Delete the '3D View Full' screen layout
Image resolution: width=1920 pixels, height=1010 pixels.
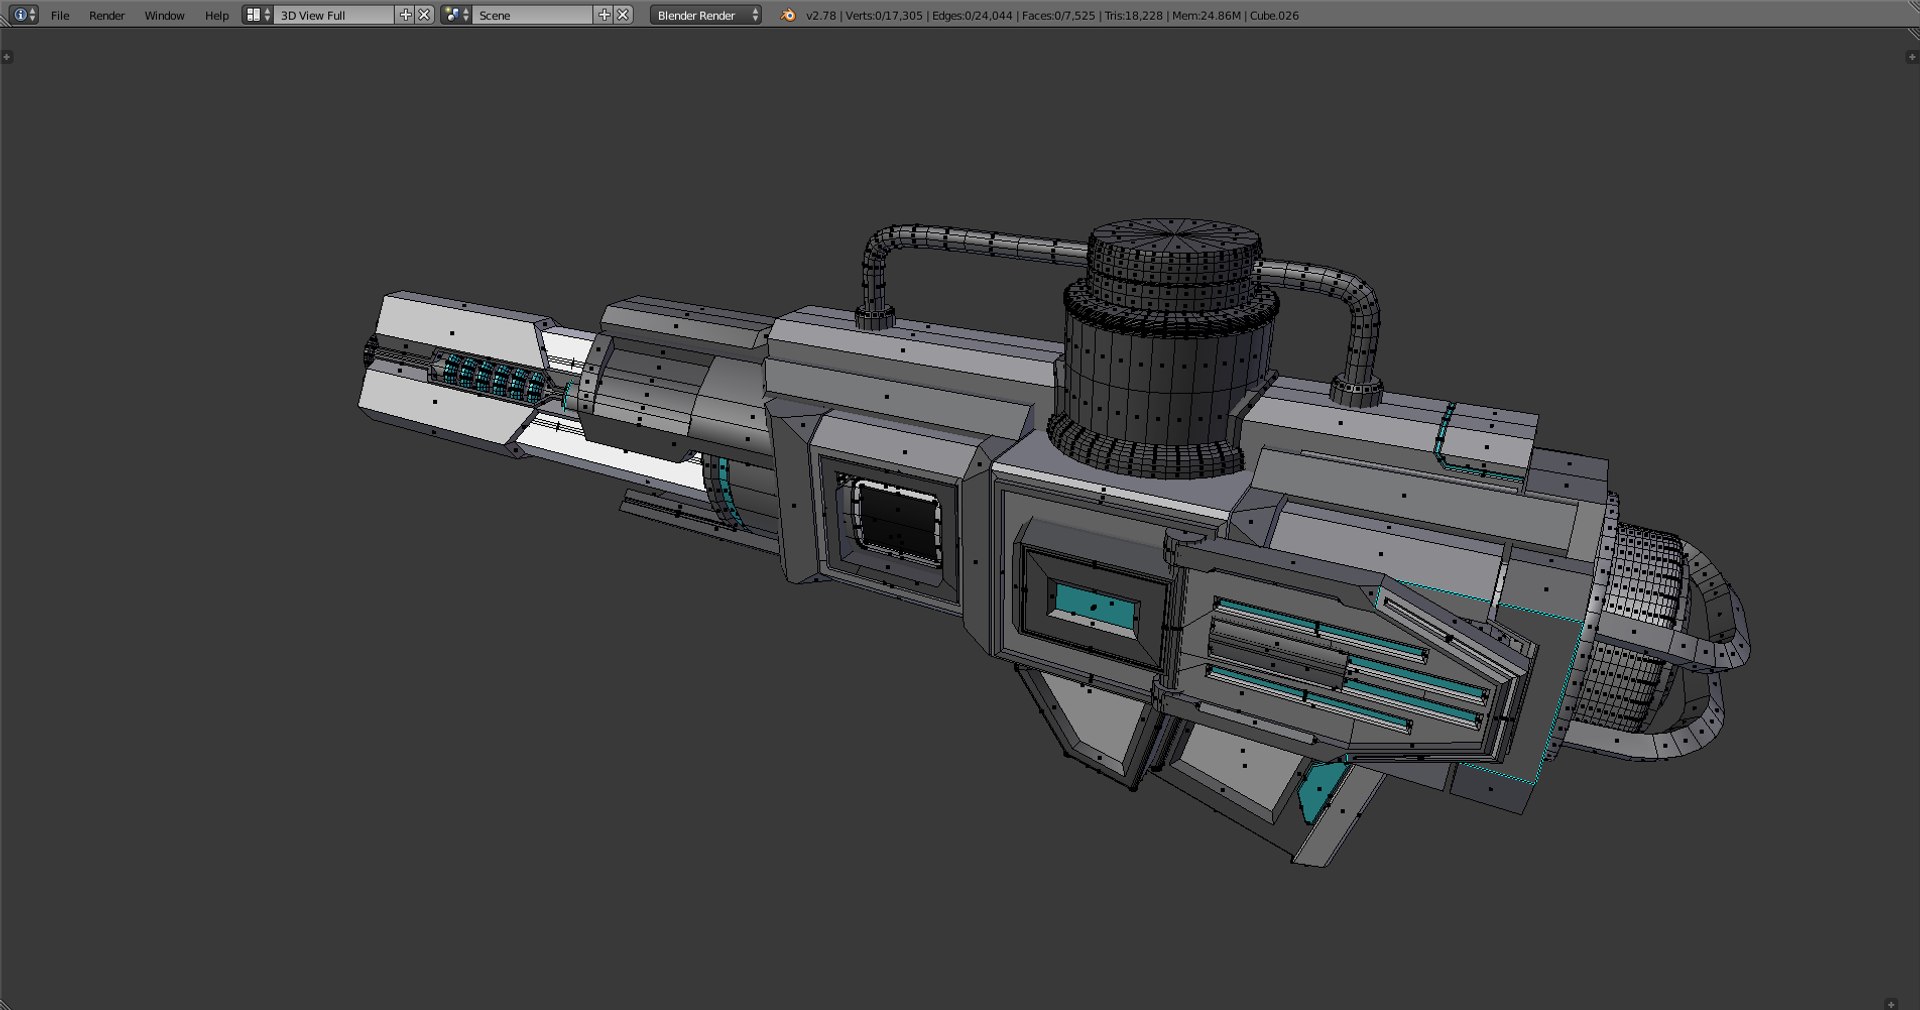coord(424,15)
